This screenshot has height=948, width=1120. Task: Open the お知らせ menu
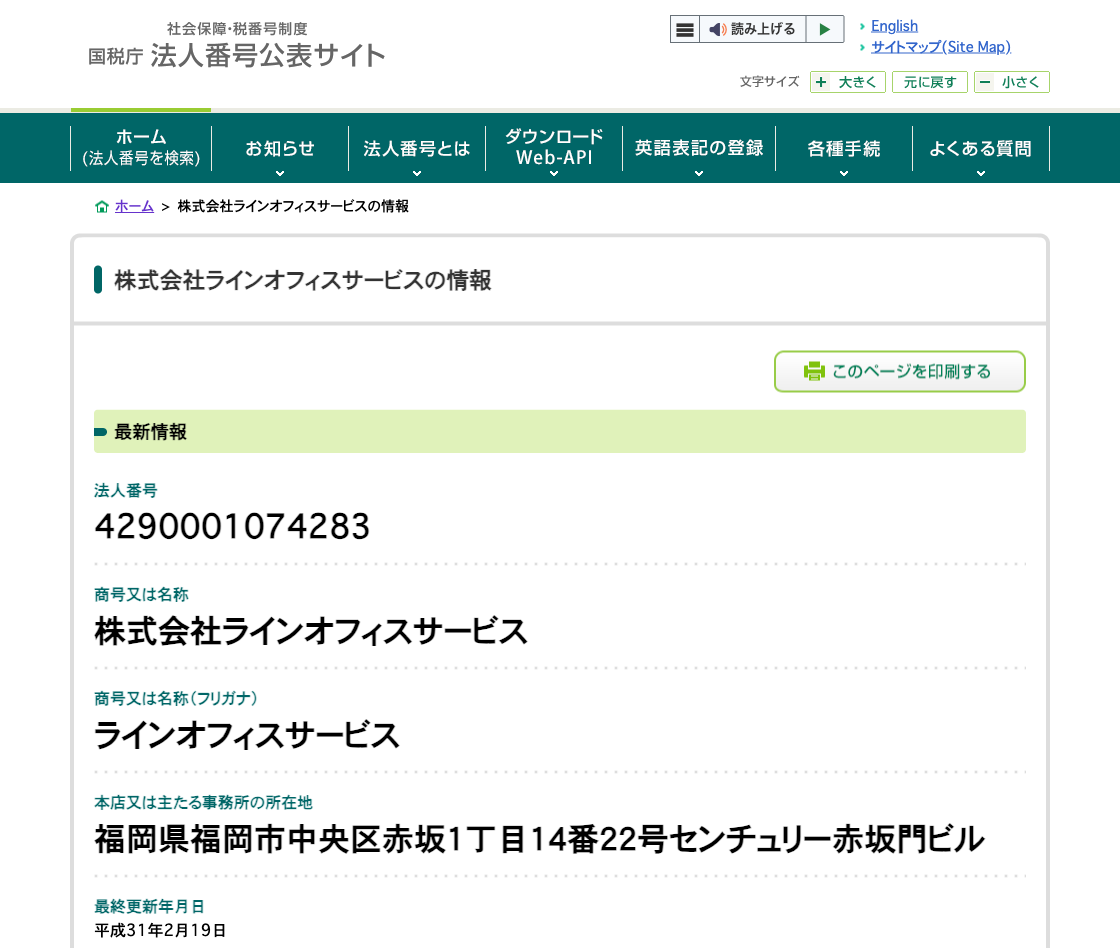[x=280, y=148]
